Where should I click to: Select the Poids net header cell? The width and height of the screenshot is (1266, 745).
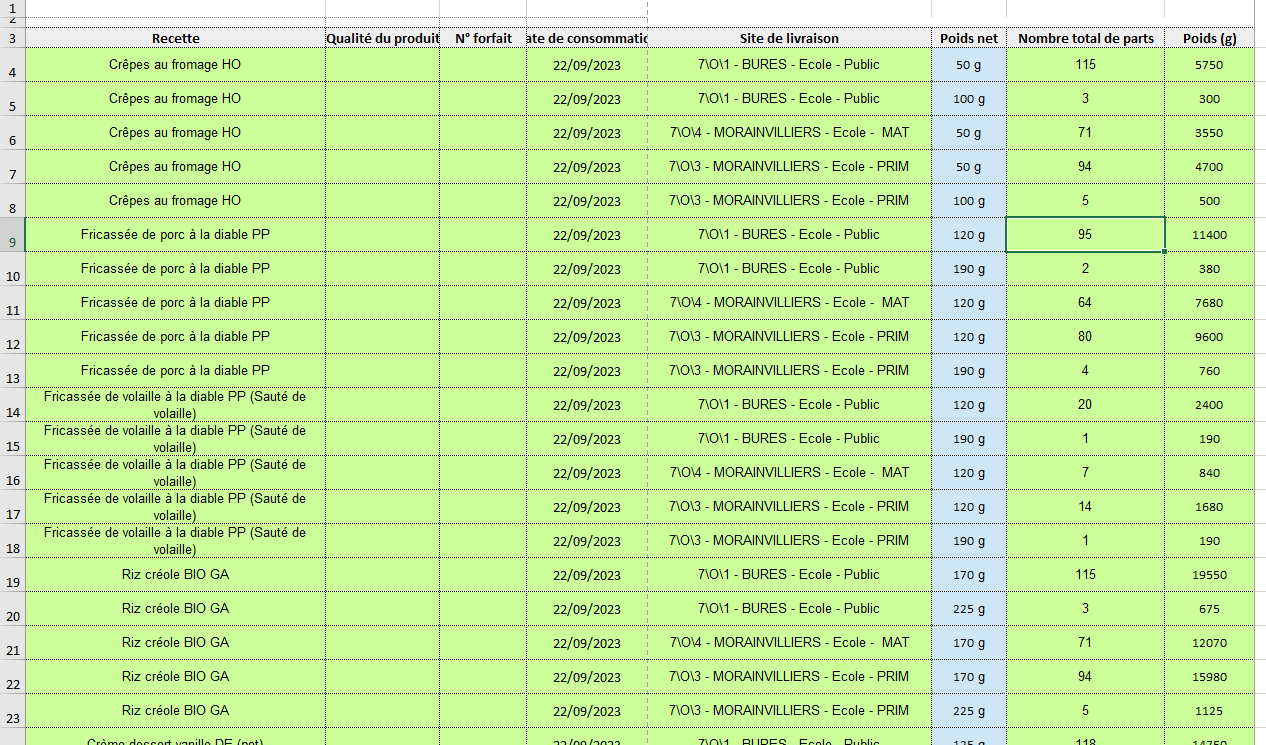pyautogui.click(x=968, y=38)
